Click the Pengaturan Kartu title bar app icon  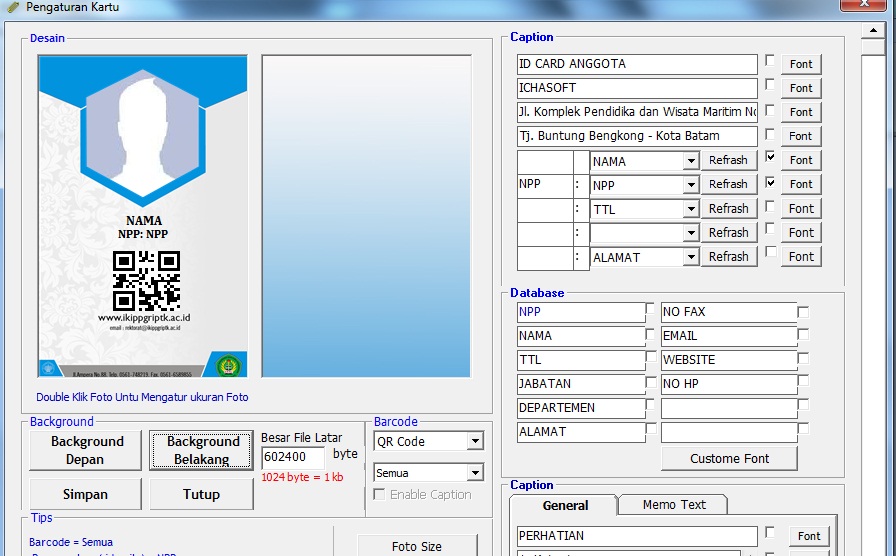click(x=13, y=7)
